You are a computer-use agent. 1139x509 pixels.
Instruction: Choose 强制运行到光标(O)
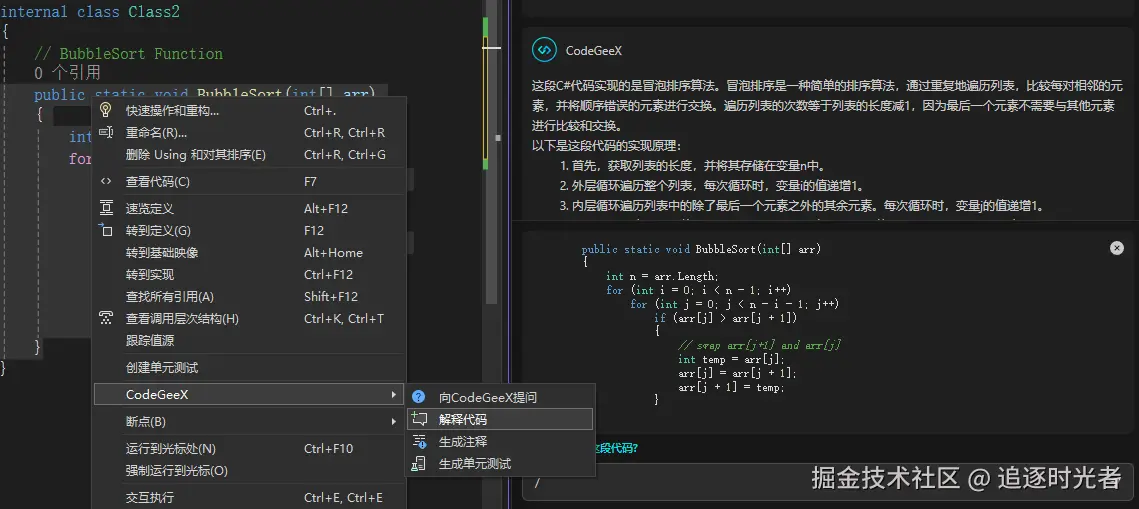(x=248, y=471)
